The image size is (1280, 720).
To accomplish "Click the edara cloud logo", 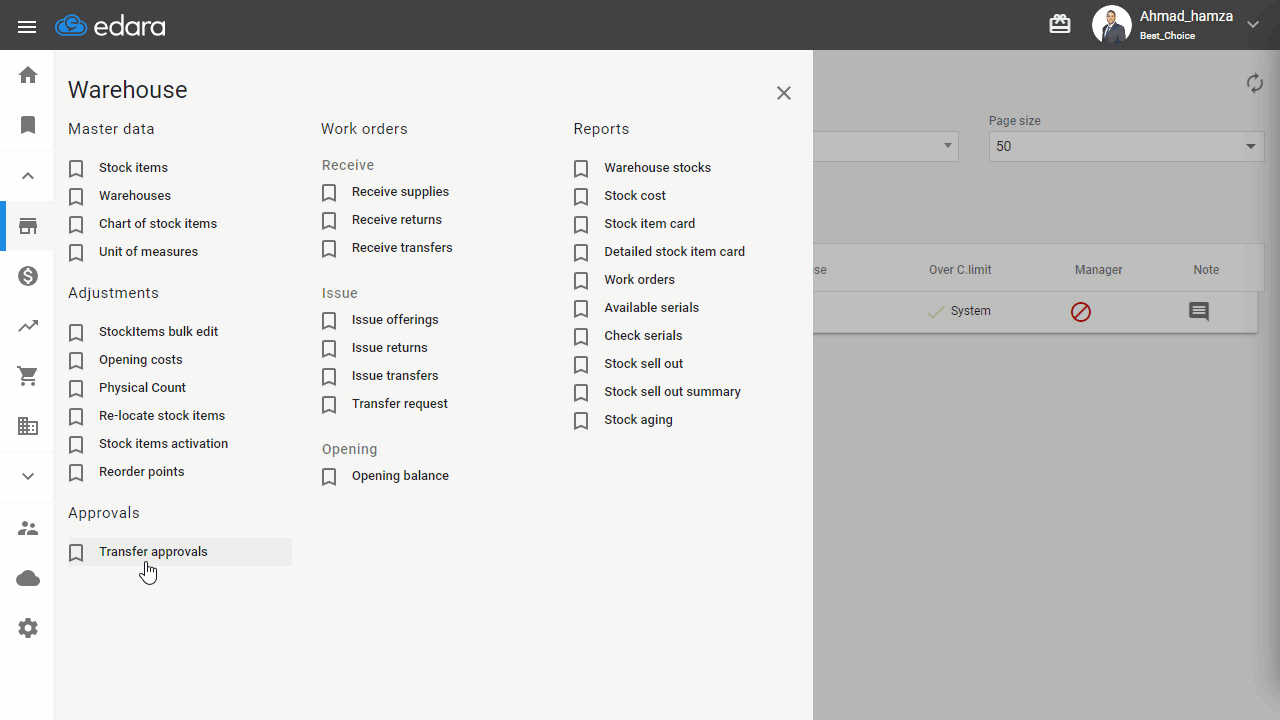I will 110,26.
